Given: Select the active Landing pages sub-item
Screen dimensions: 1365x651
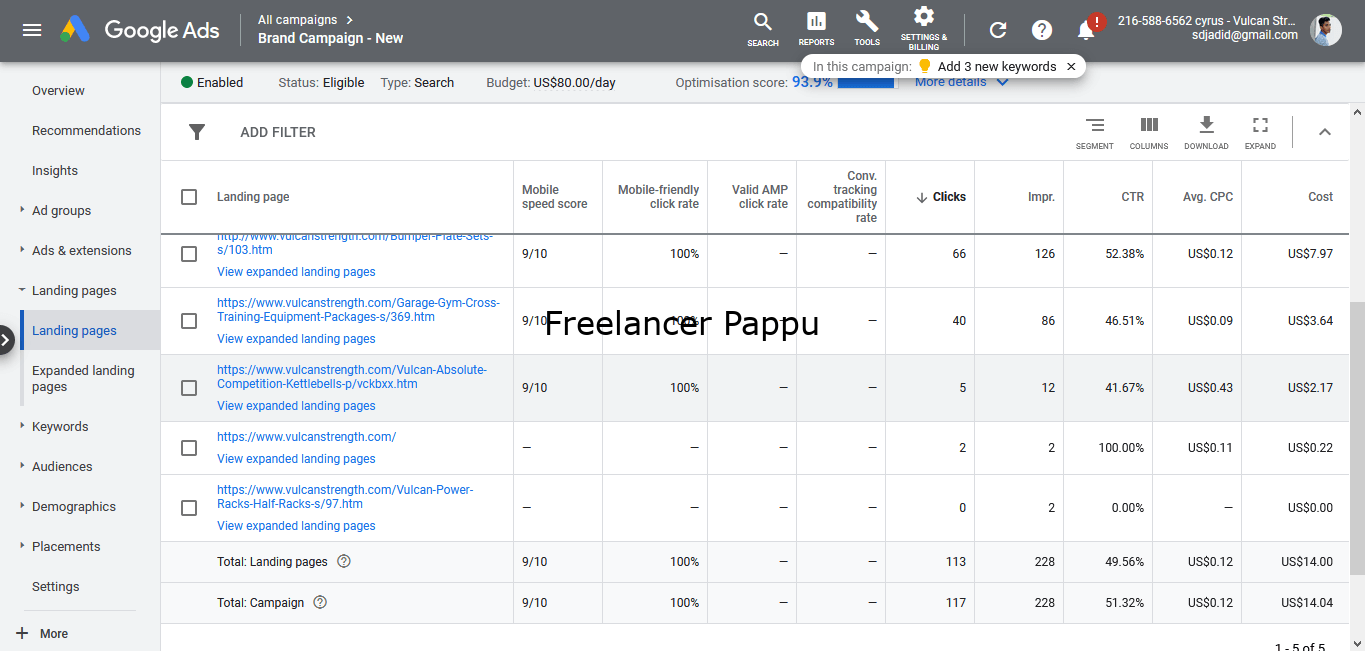Looking at the screenshot, I should [90, 331].
